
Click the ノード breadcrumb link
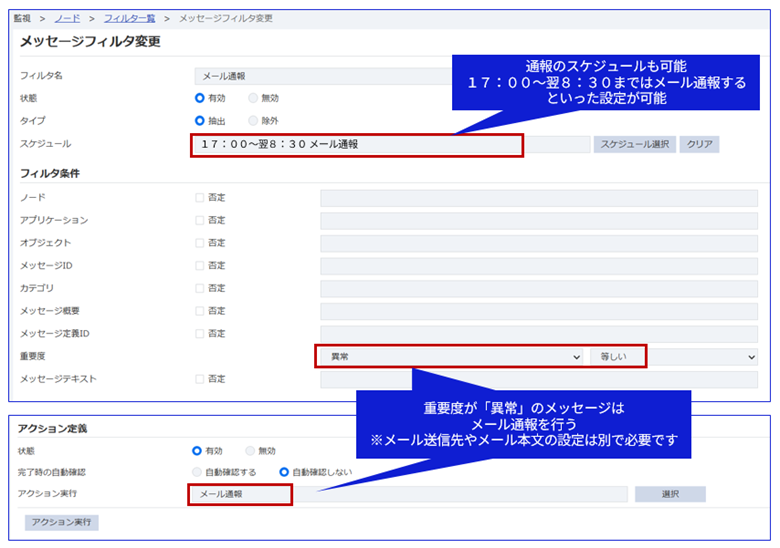coord(69,19)
